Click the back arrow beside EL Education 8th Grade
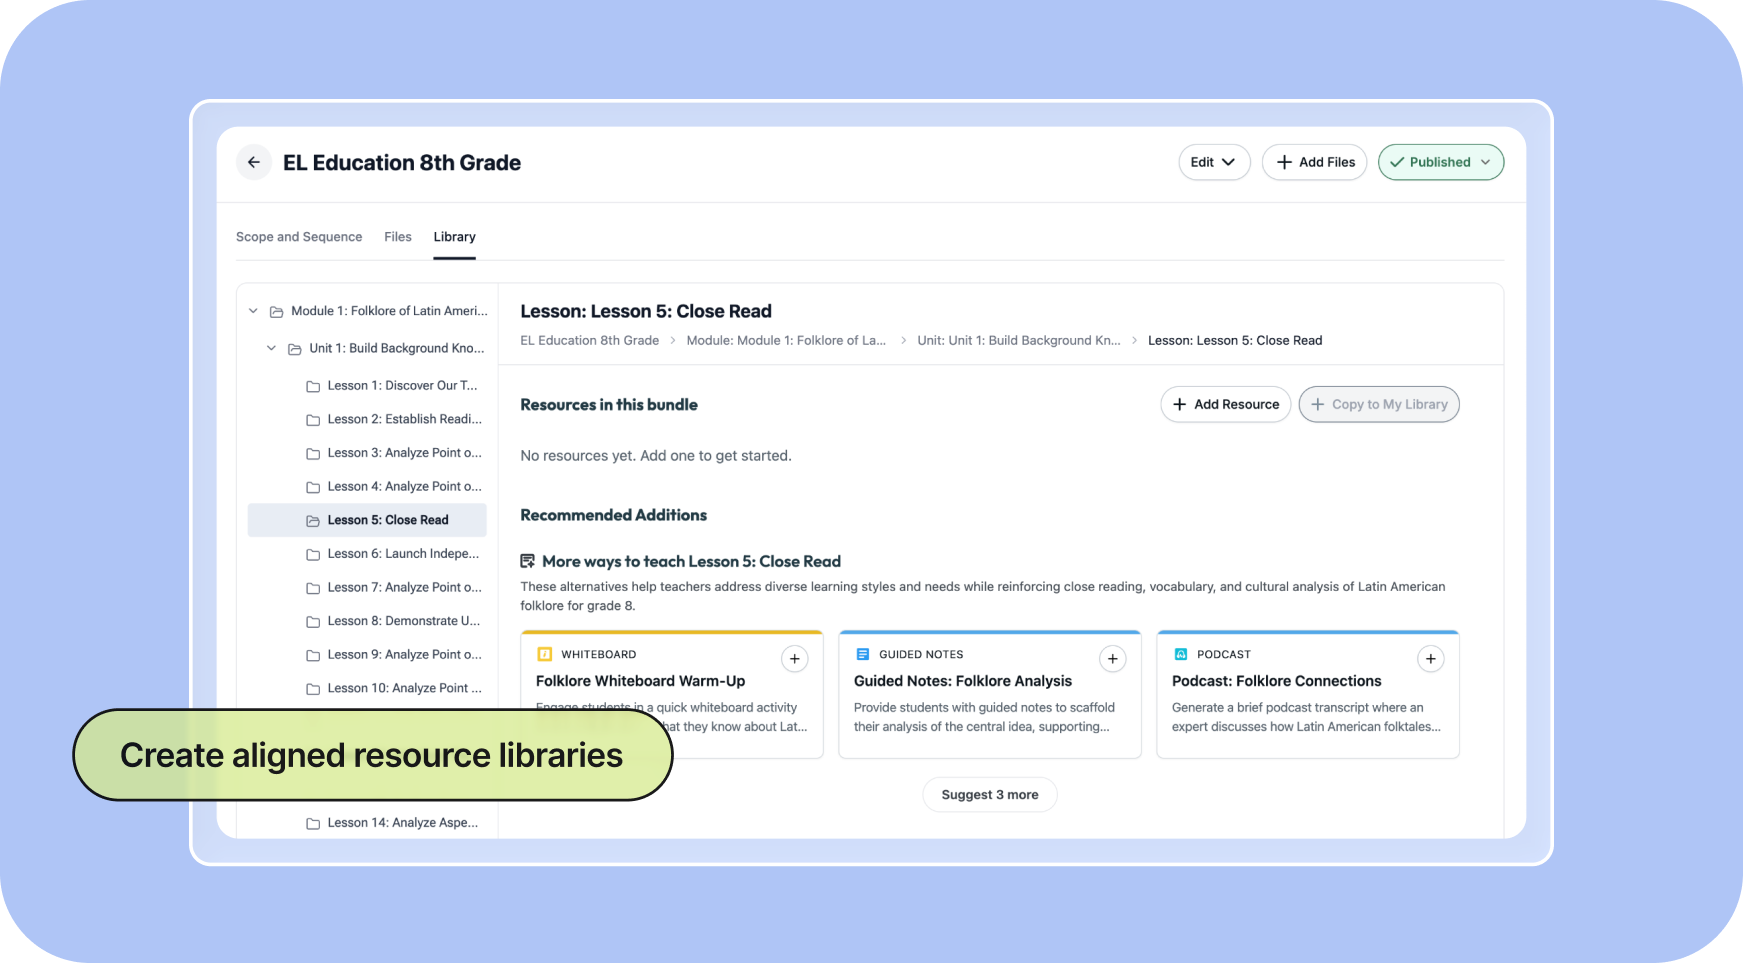The image size is (1743, 963). (254, 162)
